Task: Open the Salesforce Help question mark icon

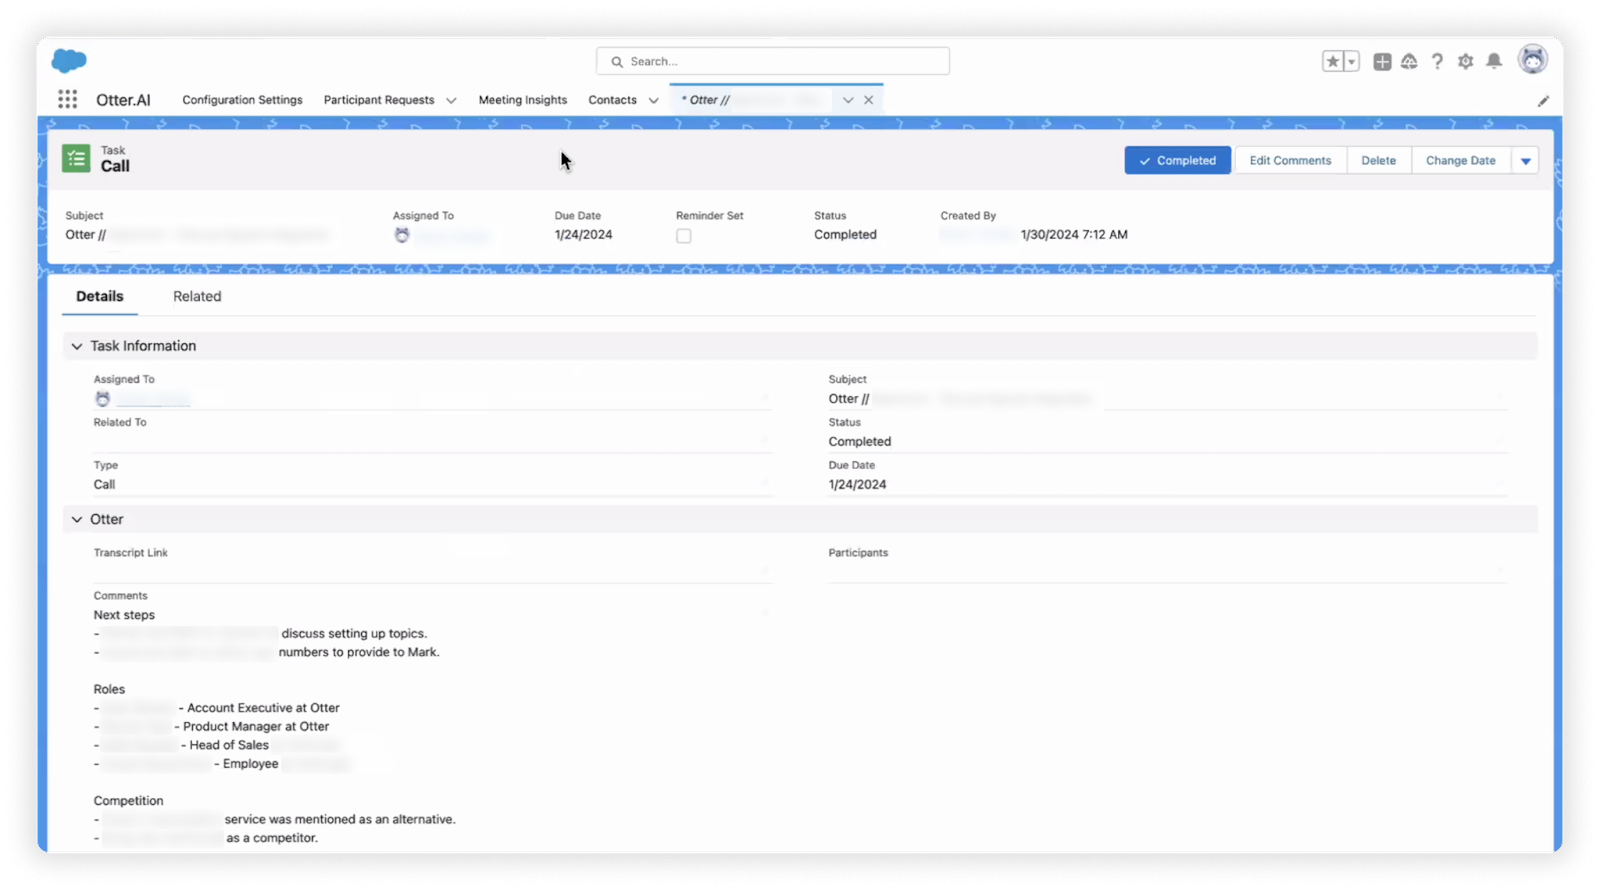Action: [1437, 62]
